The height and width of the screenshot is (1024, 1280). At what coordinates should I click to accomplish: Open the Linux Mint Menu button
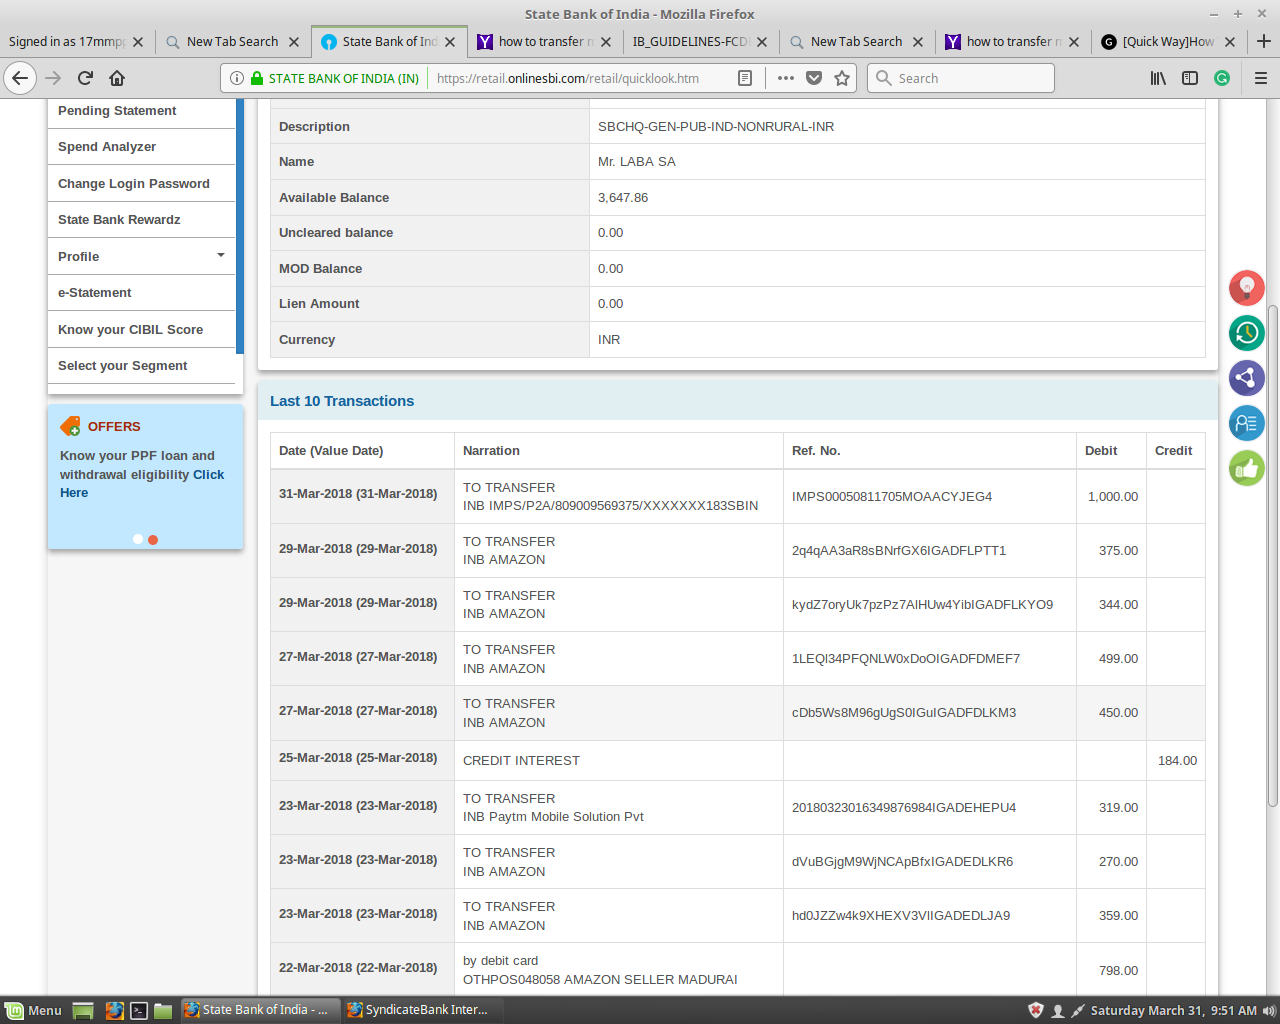[34, 1010]
